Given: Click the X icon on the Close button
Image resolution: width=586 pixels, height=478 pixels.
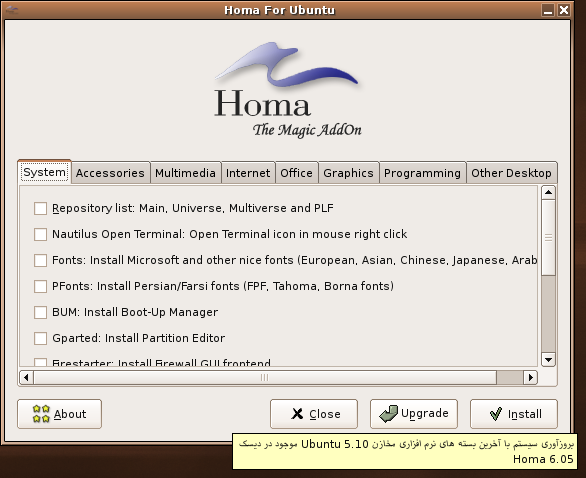Looking at the screenshot, I should (x=297, y=414).
